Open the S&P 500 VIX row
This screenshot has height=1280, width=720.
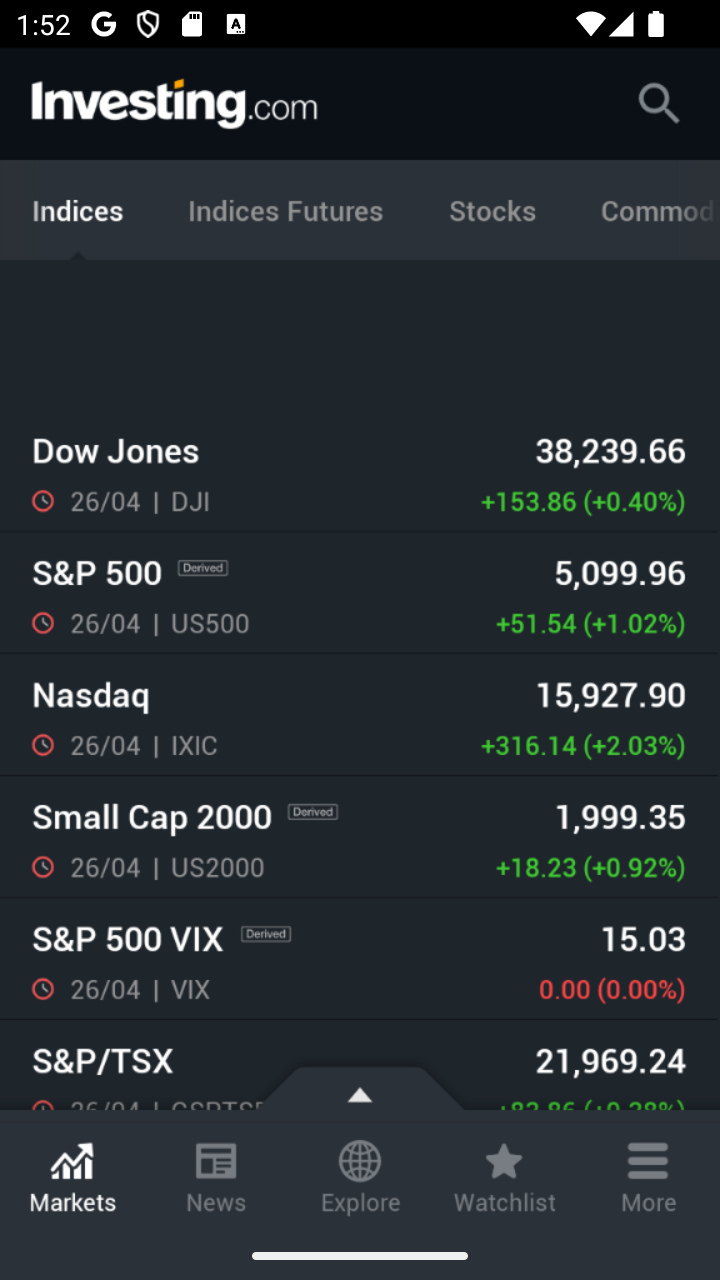click(360, 960)
